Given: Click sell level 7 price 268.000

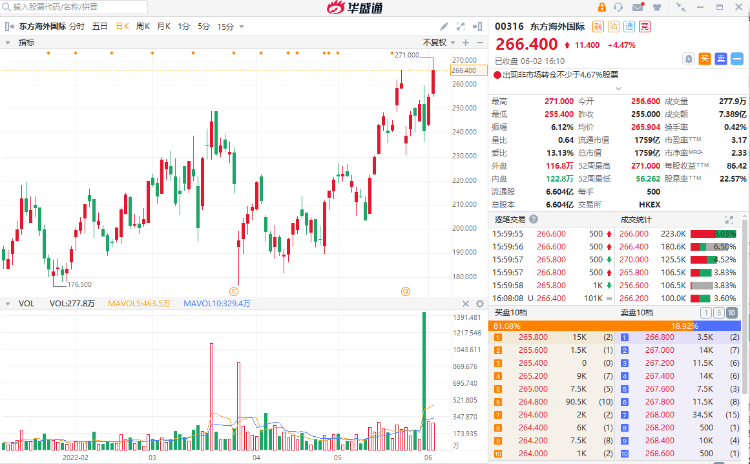Looking at the screenshot, I should (x=660, y=415).
